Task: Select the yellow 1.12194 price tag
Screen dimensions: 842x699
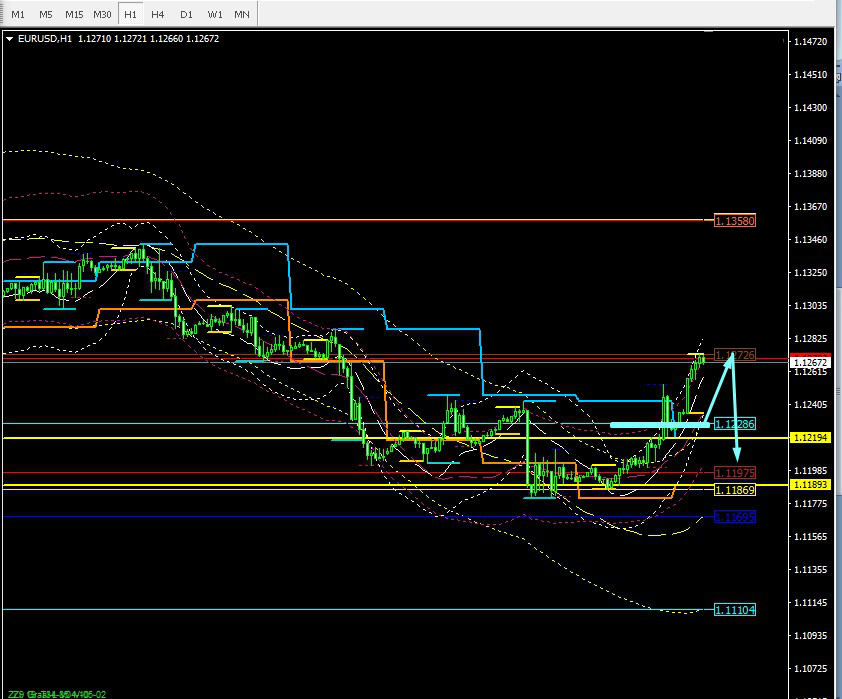Action: (810, 438)
